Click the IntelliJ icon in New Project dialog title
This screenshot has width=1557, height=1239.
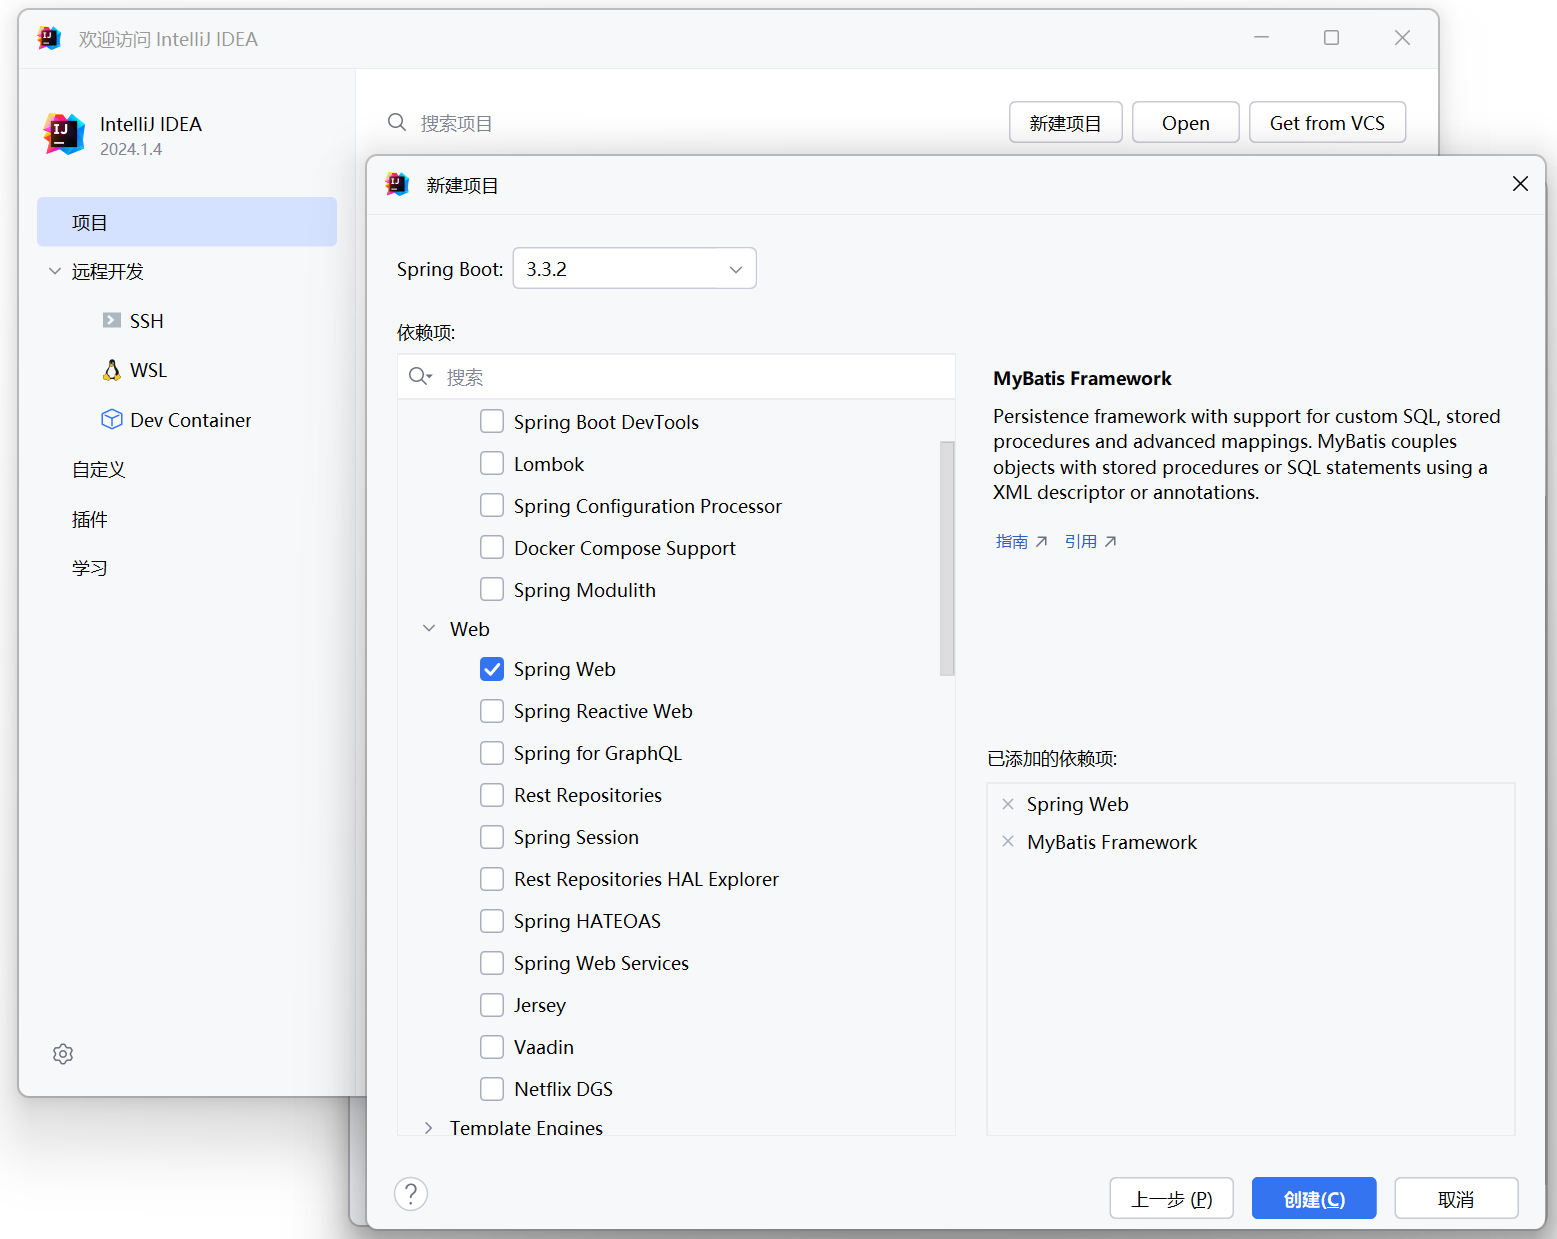coord(398,184)
